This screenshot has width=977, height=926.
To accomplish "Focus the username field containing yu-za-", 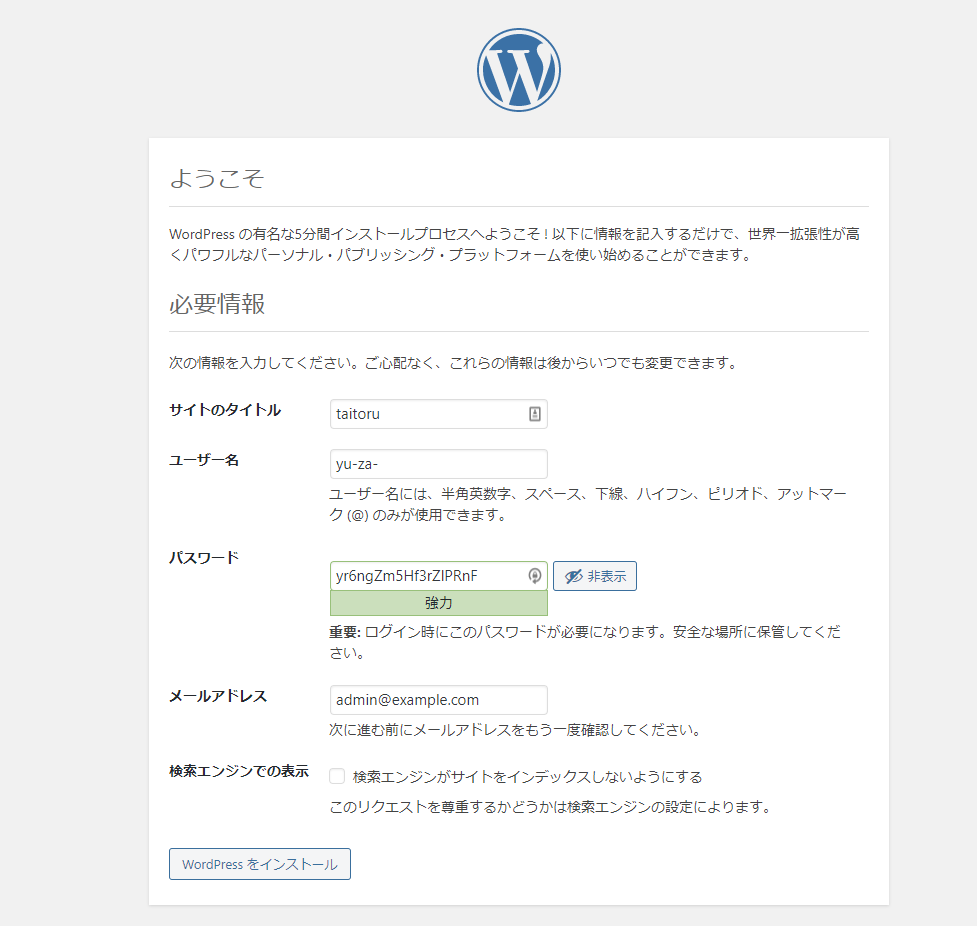I will [439, 464].
